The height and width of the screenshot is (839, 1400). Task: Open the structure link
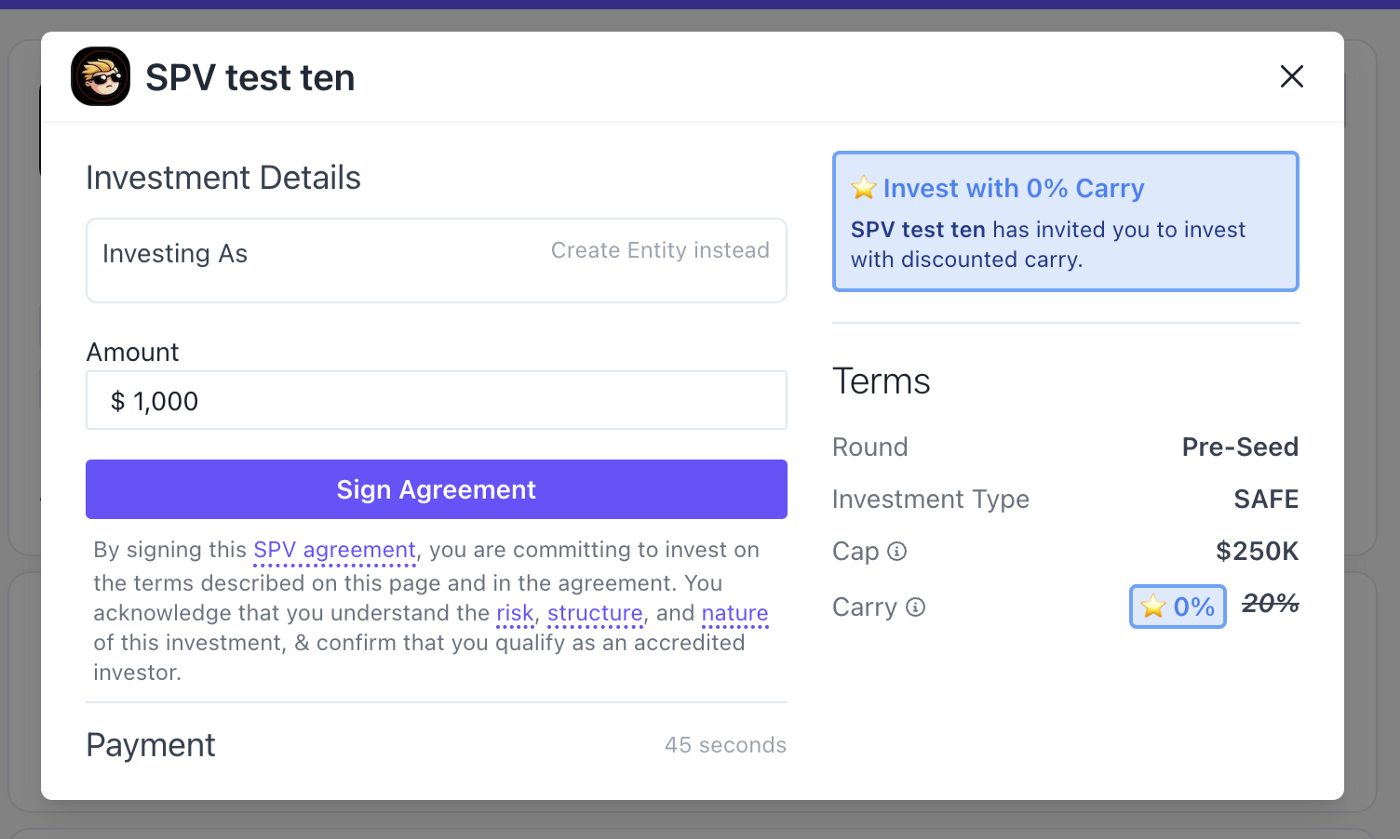(x=595, y=613)
